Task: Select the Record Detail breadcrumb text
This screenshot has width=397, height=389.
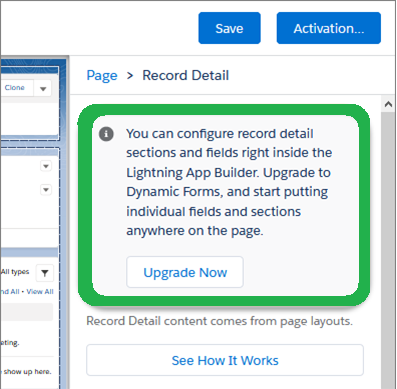Action: click(186, 75)
